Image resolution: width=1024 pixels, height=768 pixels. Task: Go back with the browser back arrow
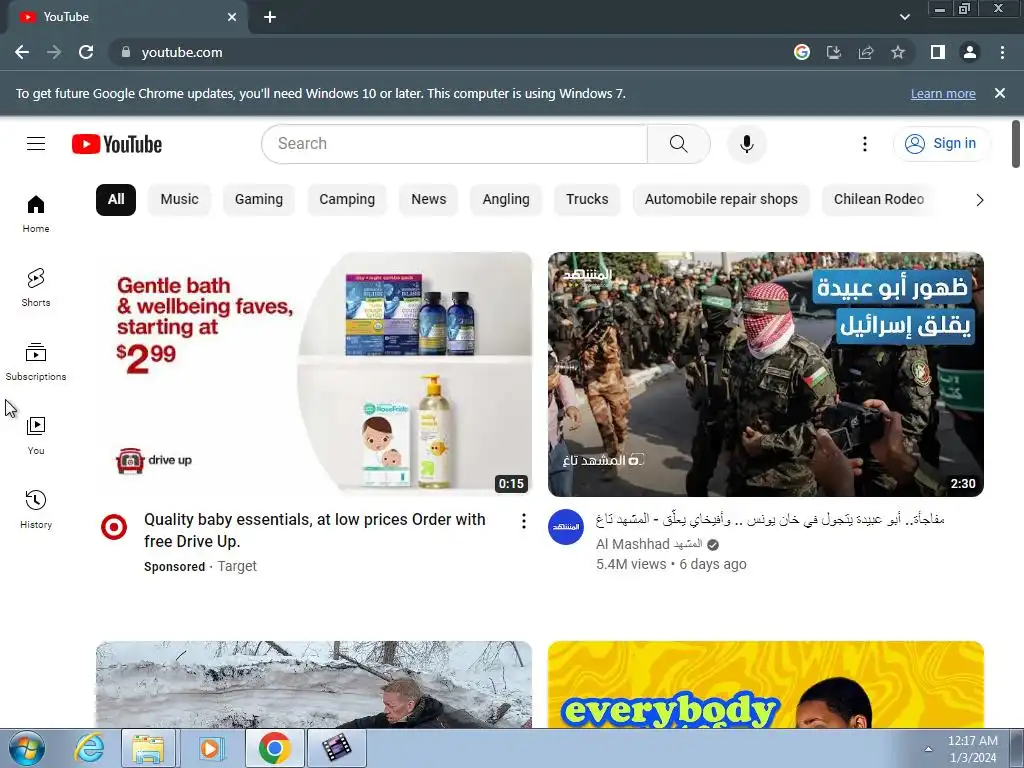[22, 52]
